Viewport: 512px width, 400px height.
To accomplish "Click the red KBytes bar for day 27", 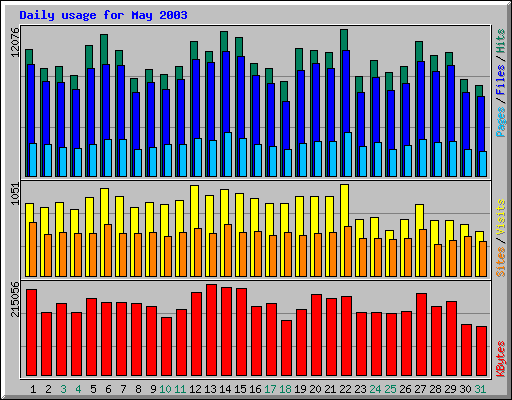I will [x=421, y=334].
